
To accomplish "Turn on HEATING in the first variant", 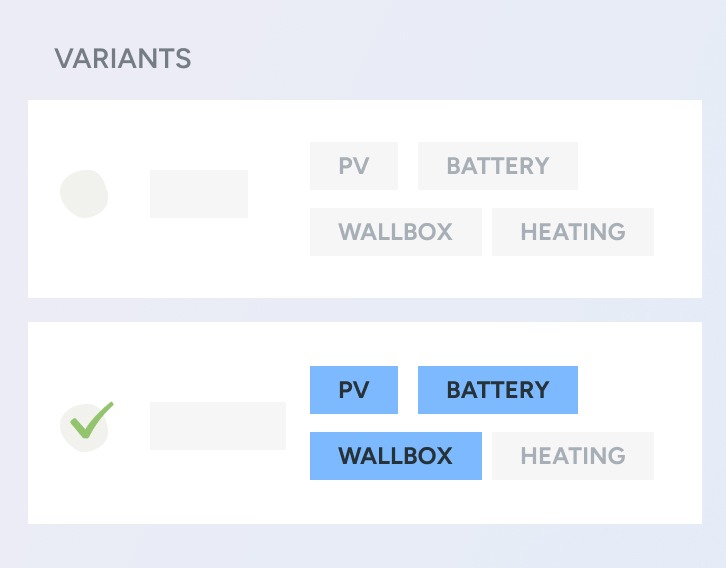I will click(x=572, y=232).
